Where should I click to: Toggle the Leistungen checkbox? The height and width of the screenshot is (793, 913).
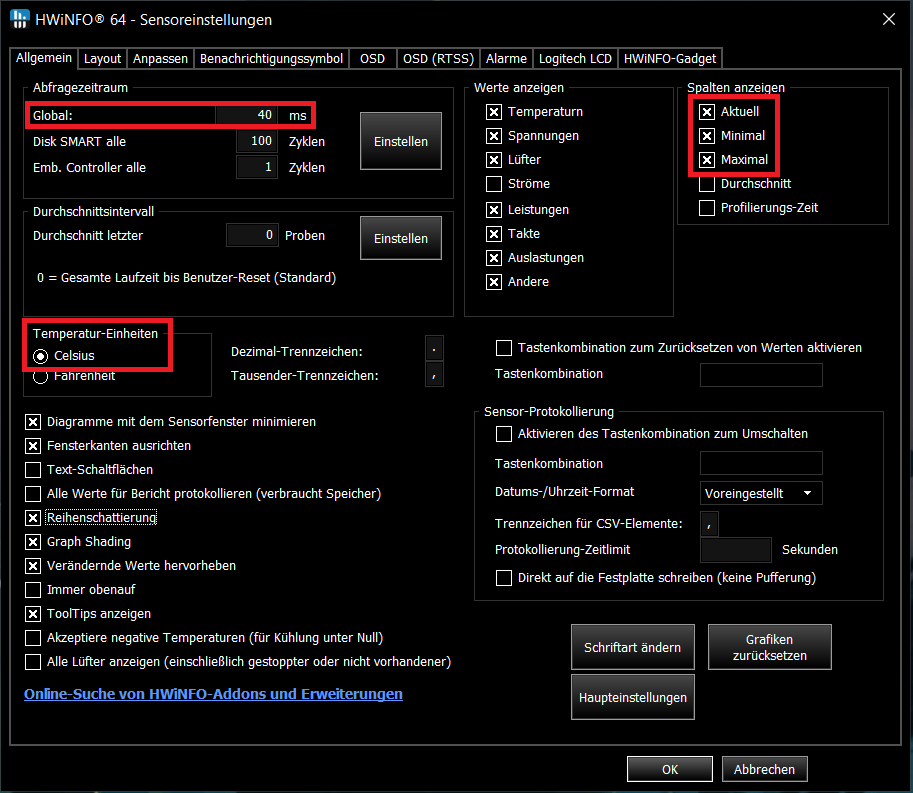tap(494, 210)
